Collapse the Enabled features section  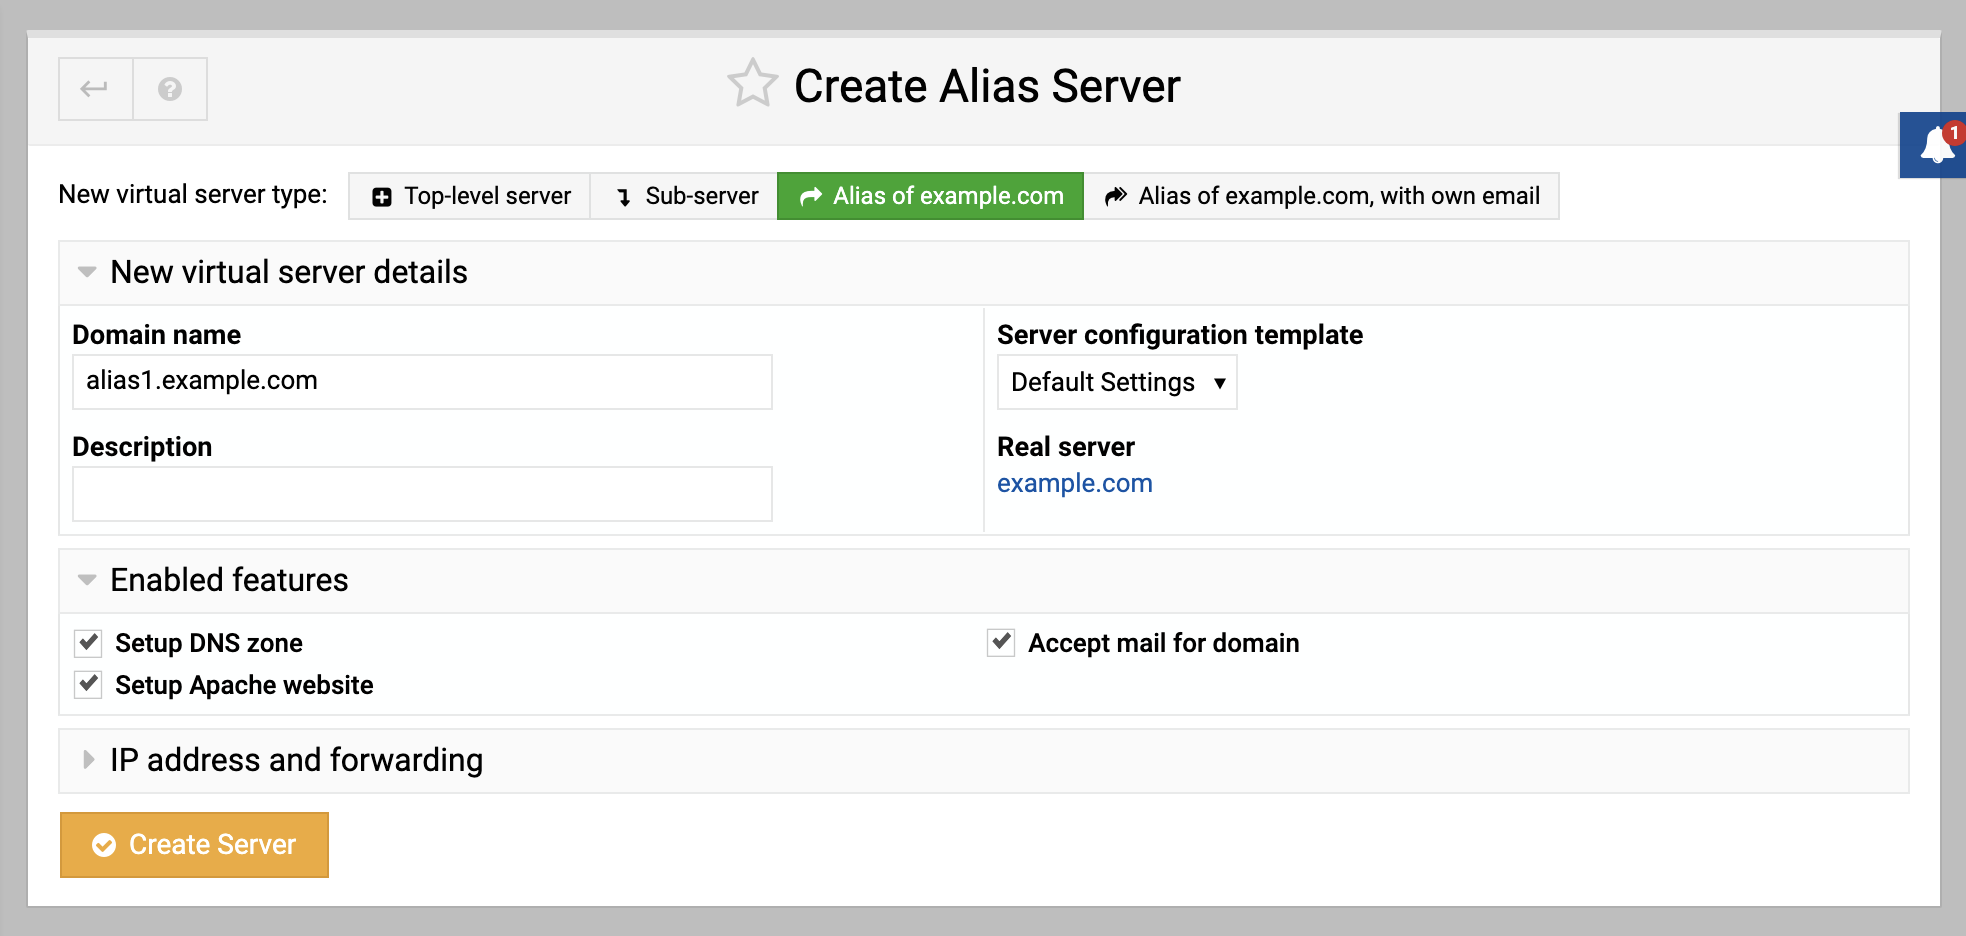pos(87,580)
